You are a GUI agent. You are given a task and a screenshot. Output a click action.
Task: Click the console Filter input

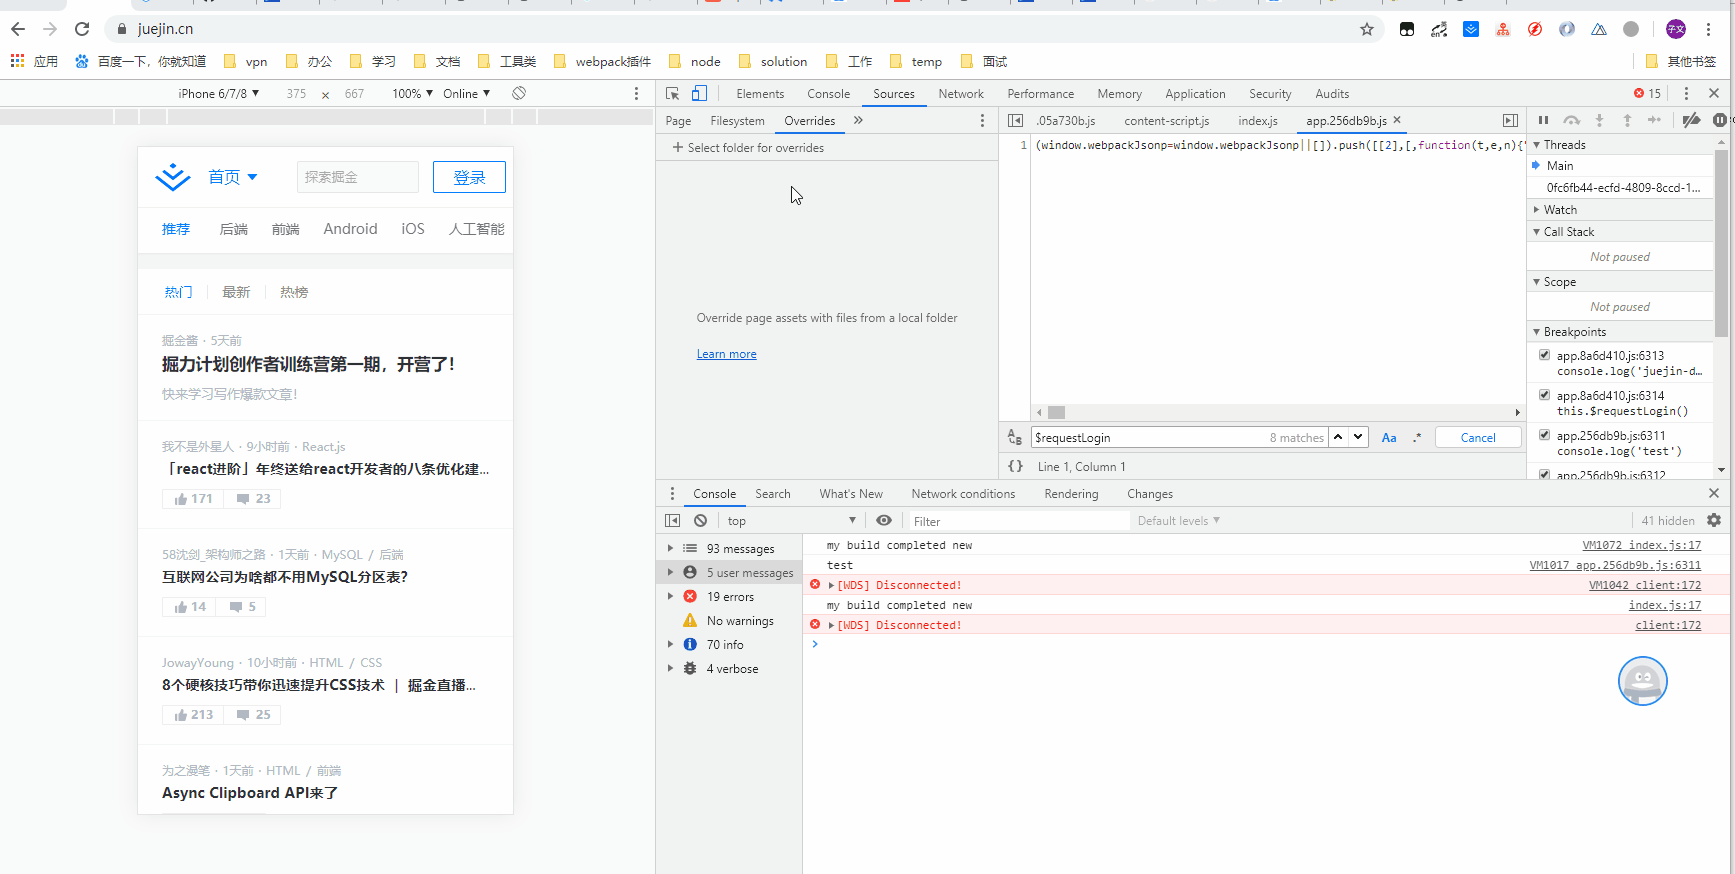(1019, 520)
